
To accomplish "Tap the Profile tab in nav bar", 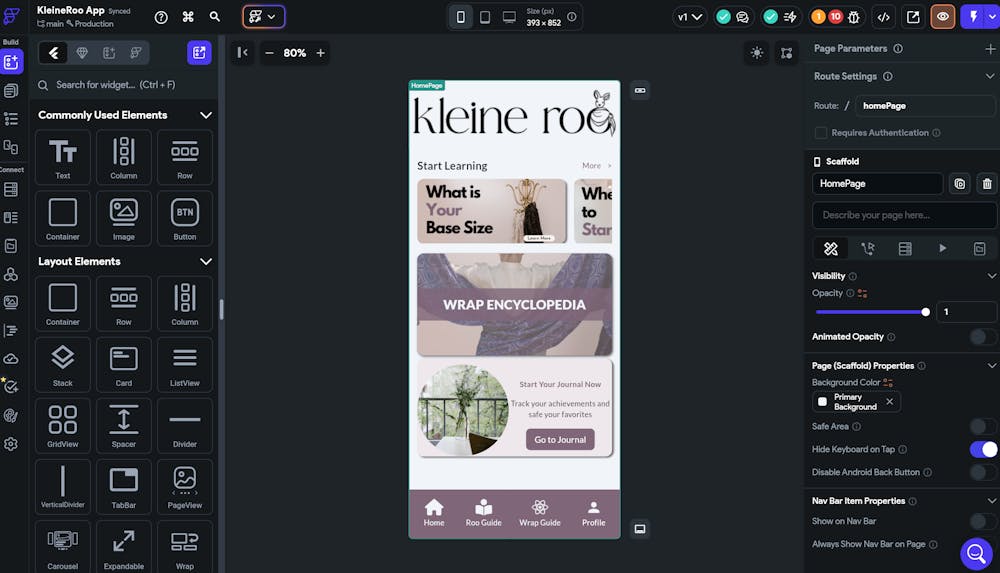I will (593, 513).
